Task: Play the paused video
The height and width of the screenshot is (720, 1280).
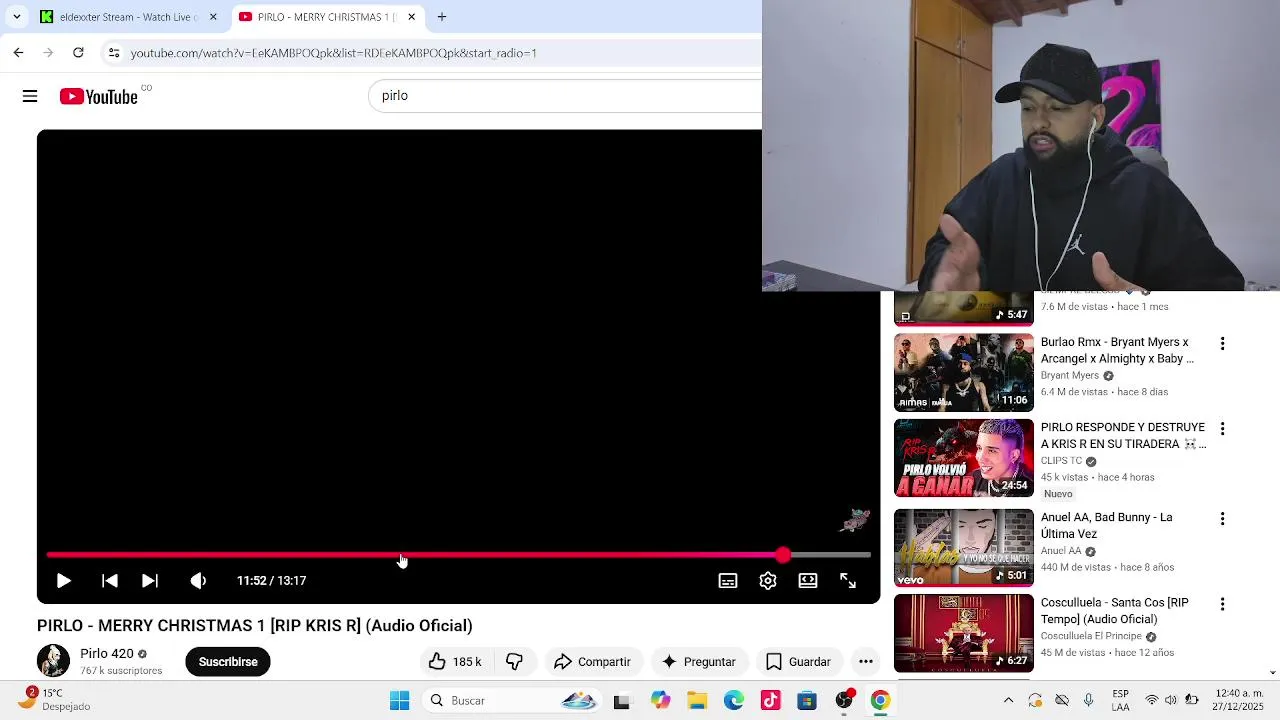Action: click(63, 580)
